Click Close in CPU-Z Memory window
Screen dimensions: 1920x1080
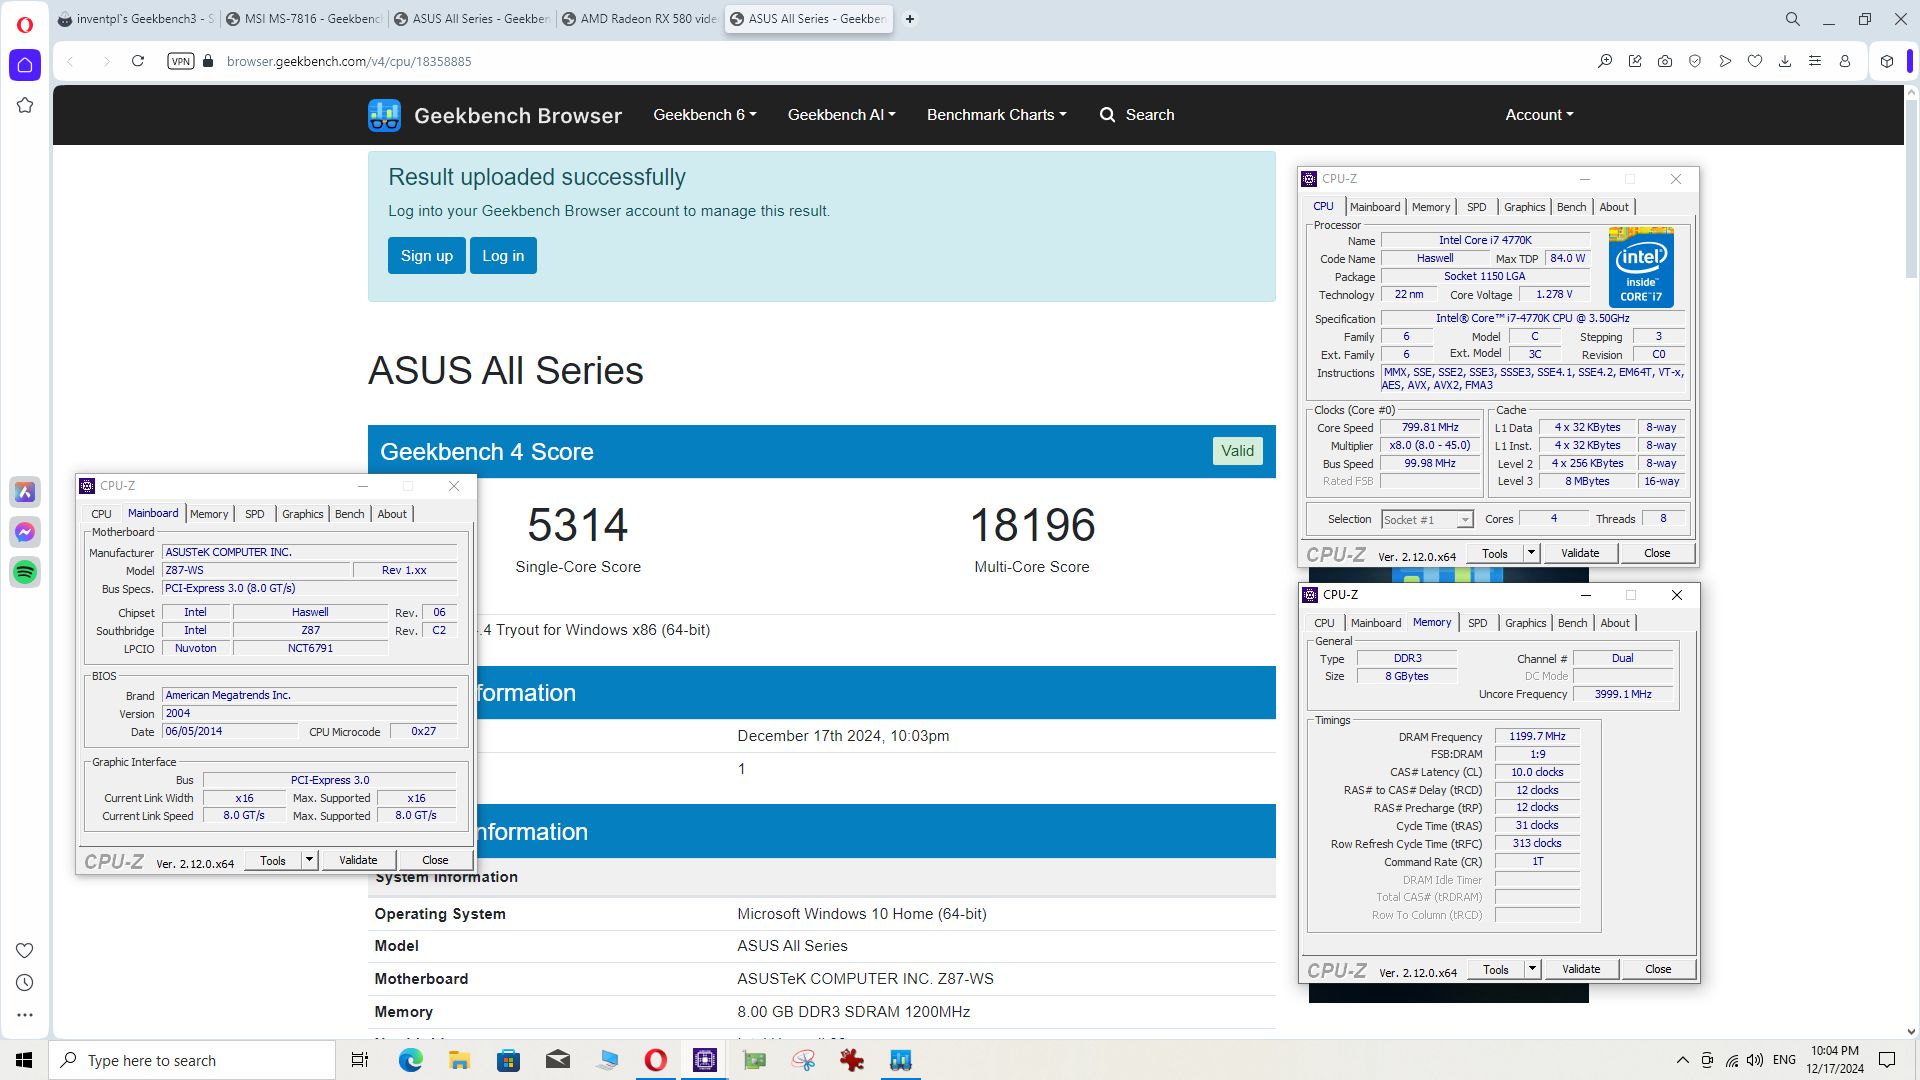point(1658,969)
